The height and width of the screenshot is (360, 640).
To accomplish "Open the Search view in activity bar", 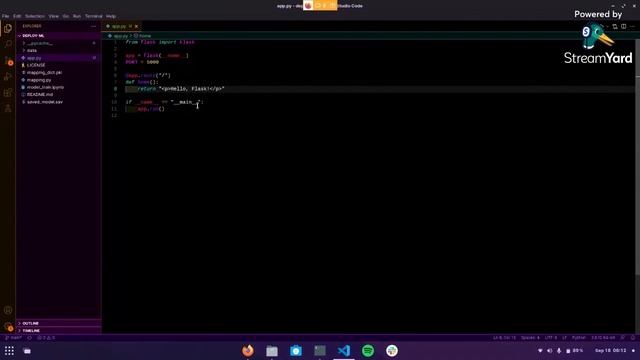I will point(8,44).
